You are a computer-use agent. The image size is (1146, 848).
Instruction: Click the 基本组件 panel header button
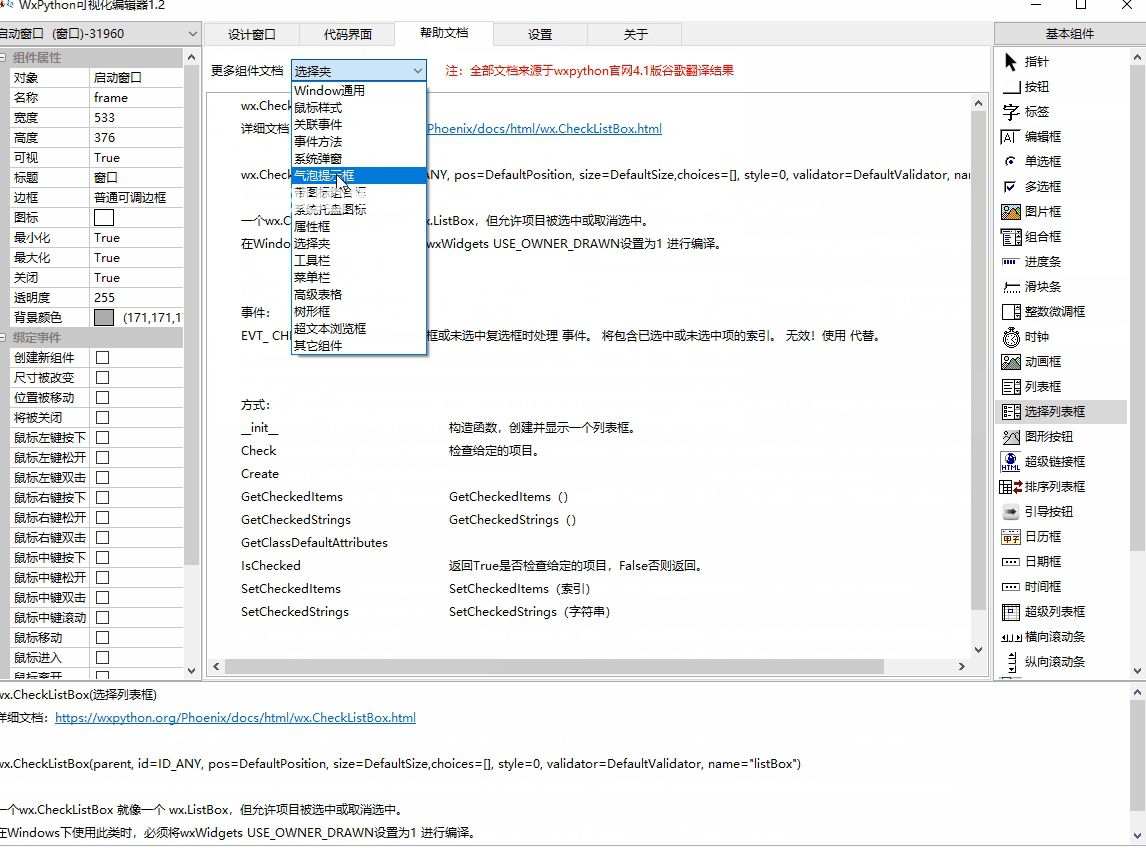pyautogui.click(x=1069, y=34)
